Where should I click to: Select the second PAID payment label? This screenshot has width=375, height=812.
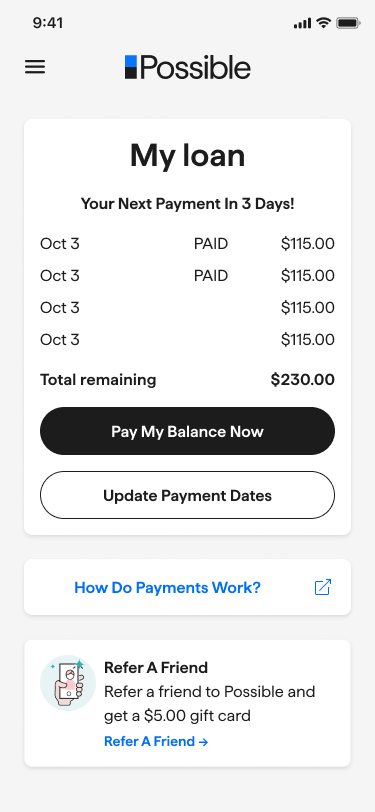point(211,276)
